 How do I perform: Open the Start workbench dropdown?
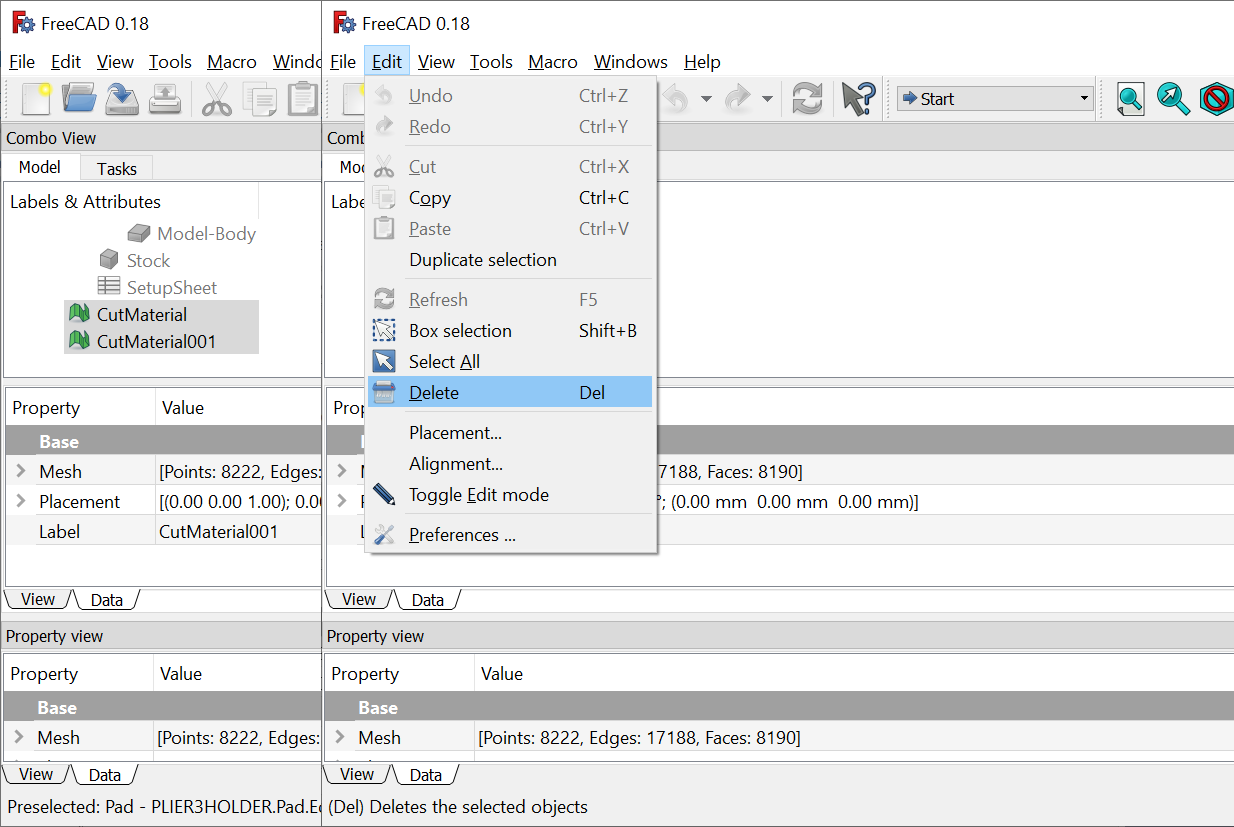(x=994, y=98)
